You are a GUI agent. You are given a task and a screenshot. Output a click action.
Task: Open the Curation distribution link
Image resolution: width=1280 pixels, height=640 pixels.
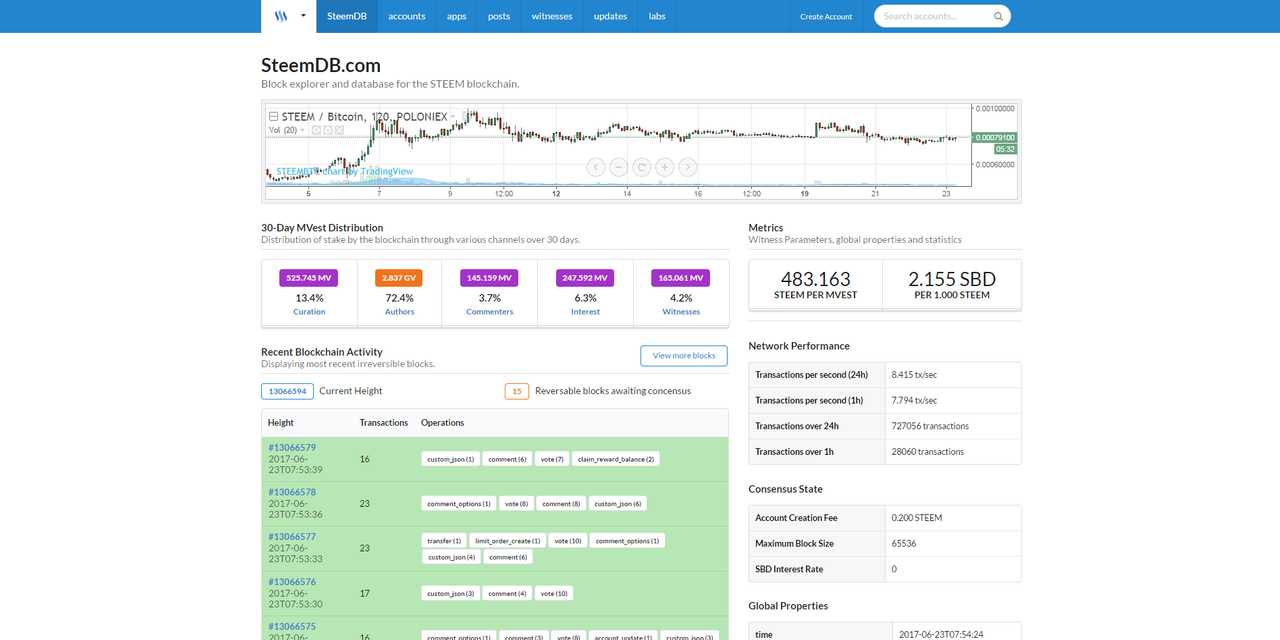click(x=309, y=312)
